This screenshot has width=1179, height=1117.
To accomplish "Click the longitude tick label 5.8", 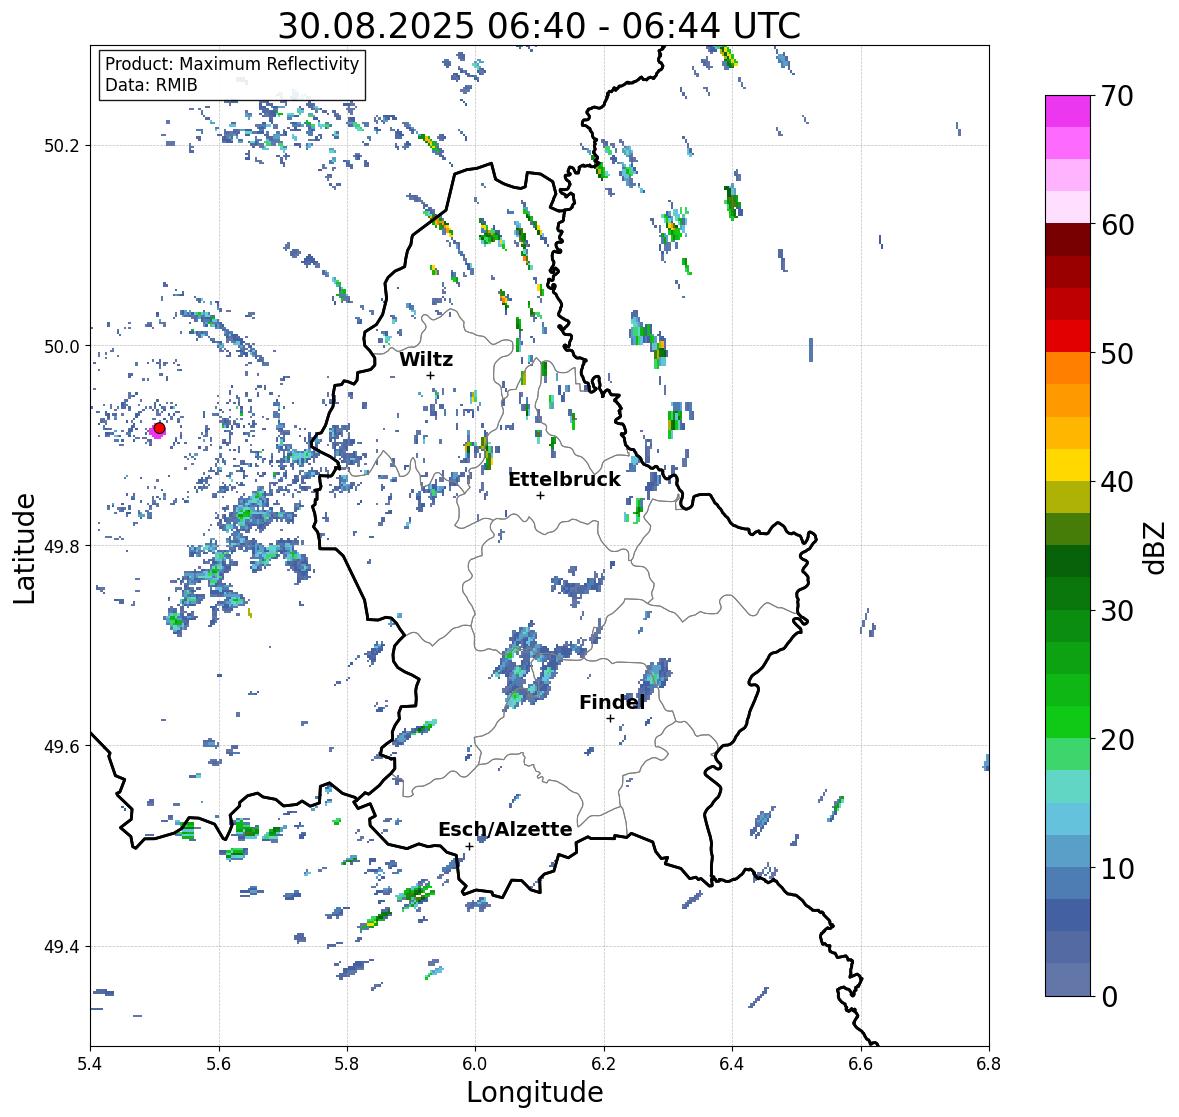I will pos(347,1064).
